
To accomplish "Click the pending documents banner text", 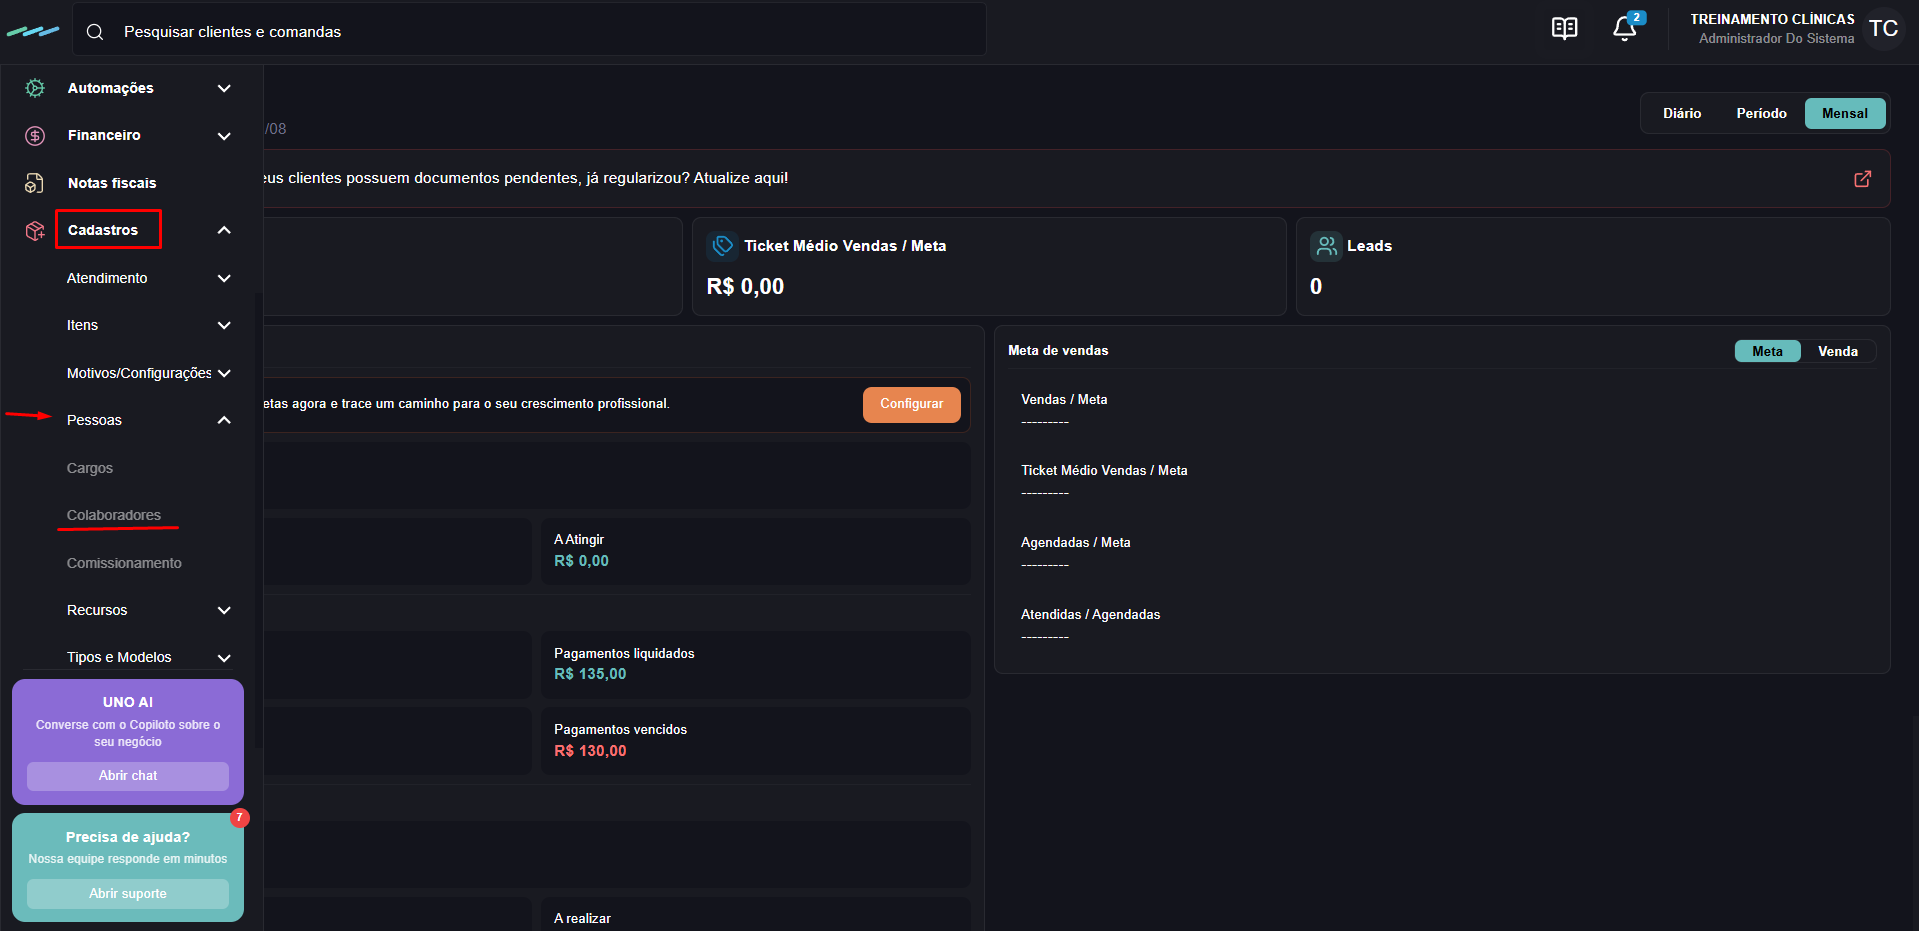I will pyautogui.click(x=525, y=178).
